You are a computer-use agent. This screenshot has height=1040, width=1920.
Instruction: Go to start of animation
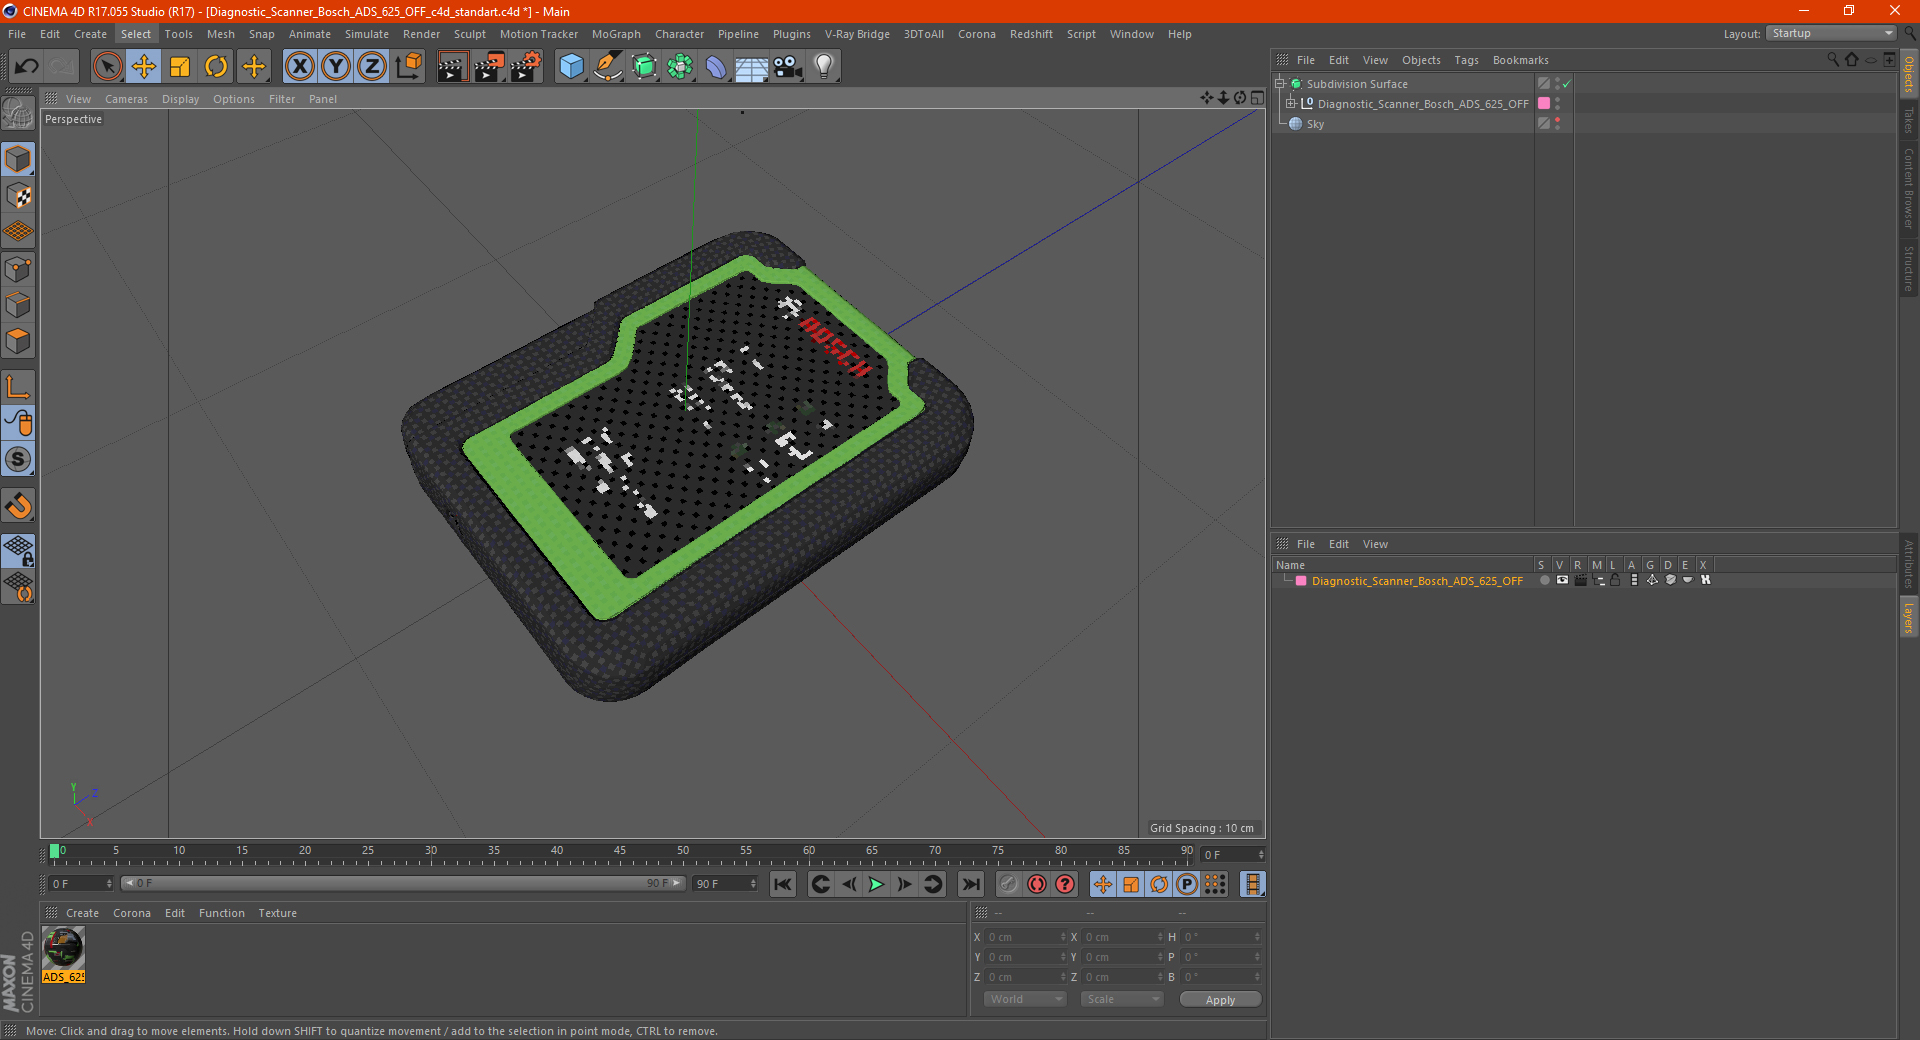point(783,884)
